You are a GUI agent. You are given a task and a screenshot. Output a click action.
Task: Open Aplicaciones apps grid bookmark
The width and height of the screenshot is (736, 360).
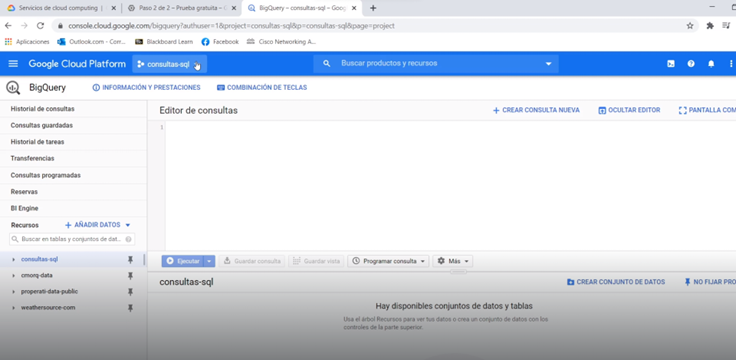pos(27,42)
